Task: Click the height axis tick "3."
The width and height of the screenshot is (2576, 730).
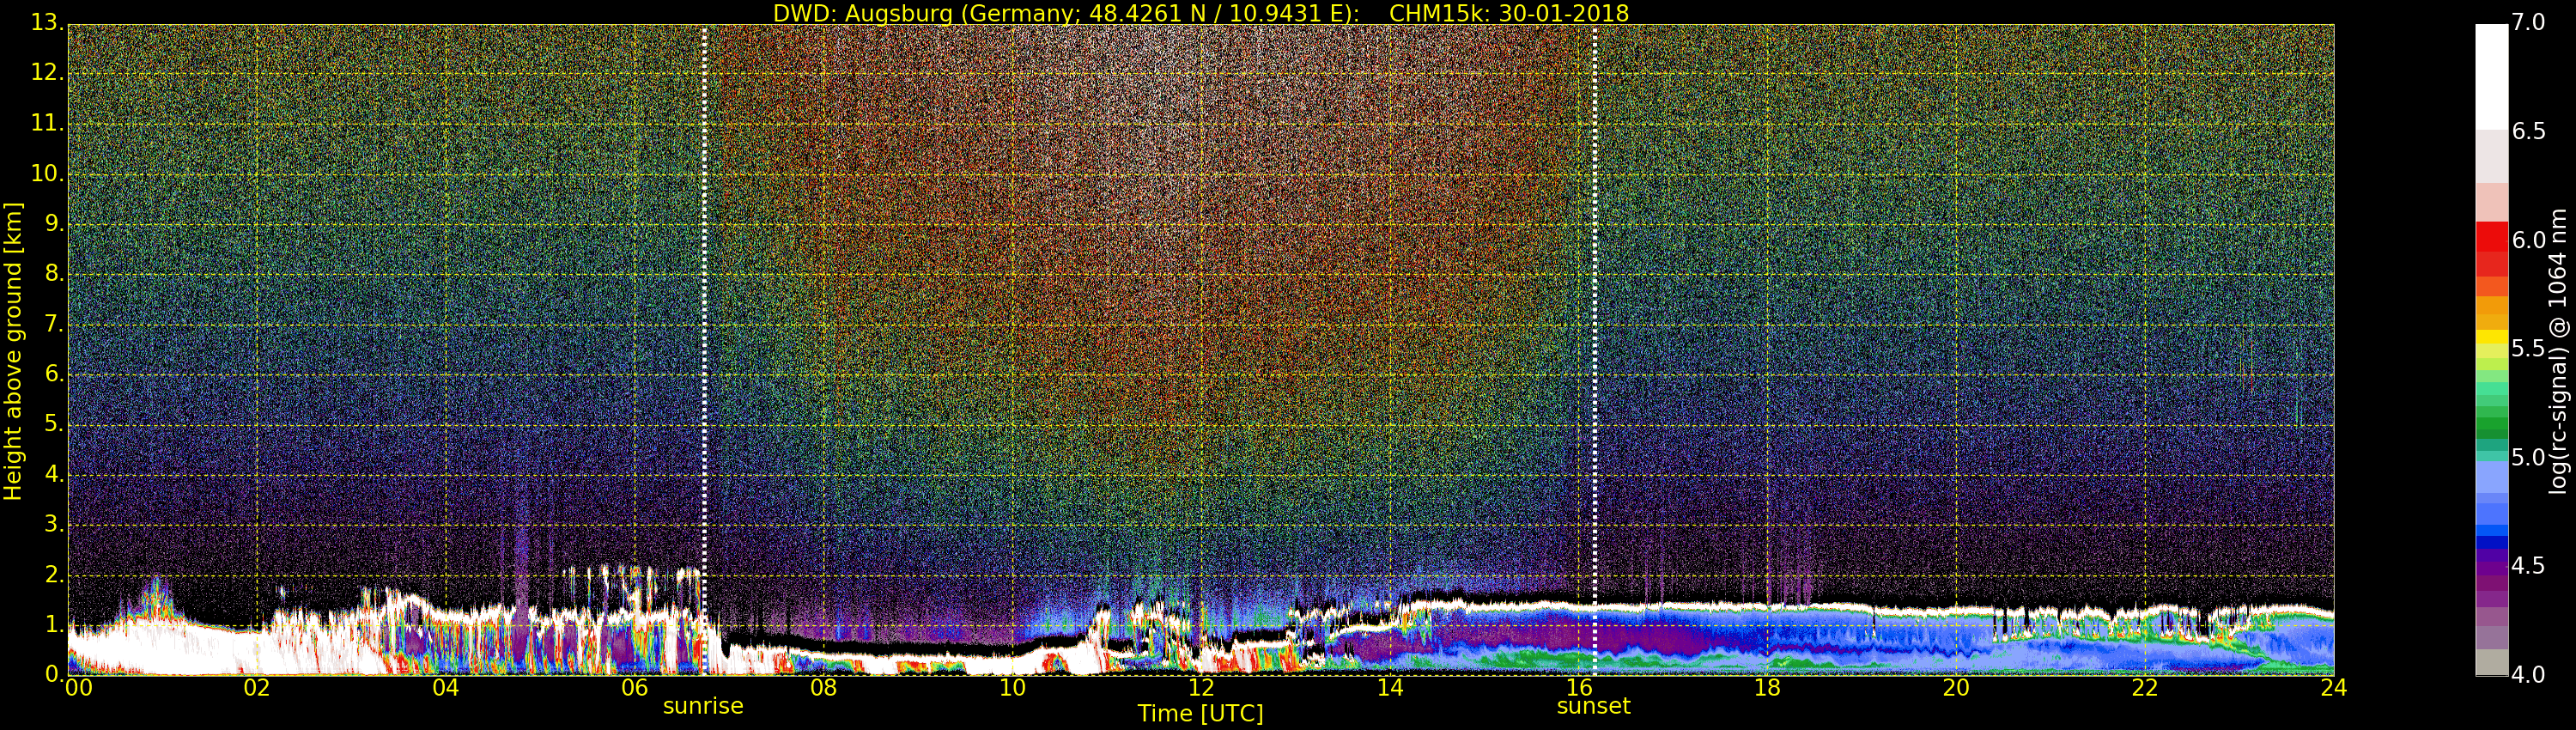Action: pos(54,524)
